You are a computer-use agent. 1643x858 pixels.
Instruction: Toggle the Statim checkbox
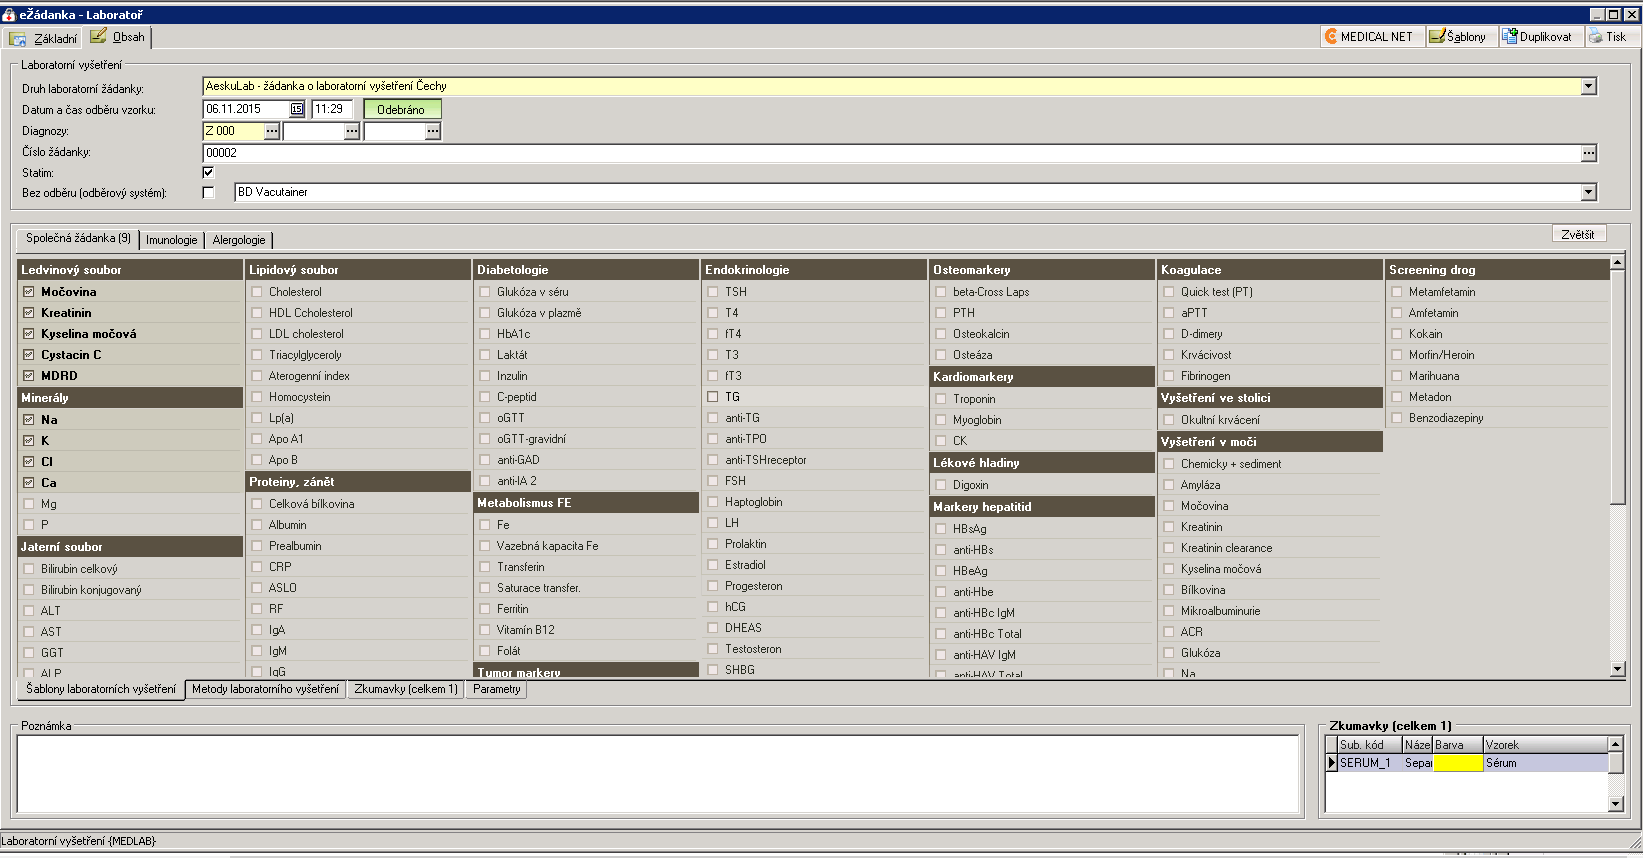click(208, 172)
